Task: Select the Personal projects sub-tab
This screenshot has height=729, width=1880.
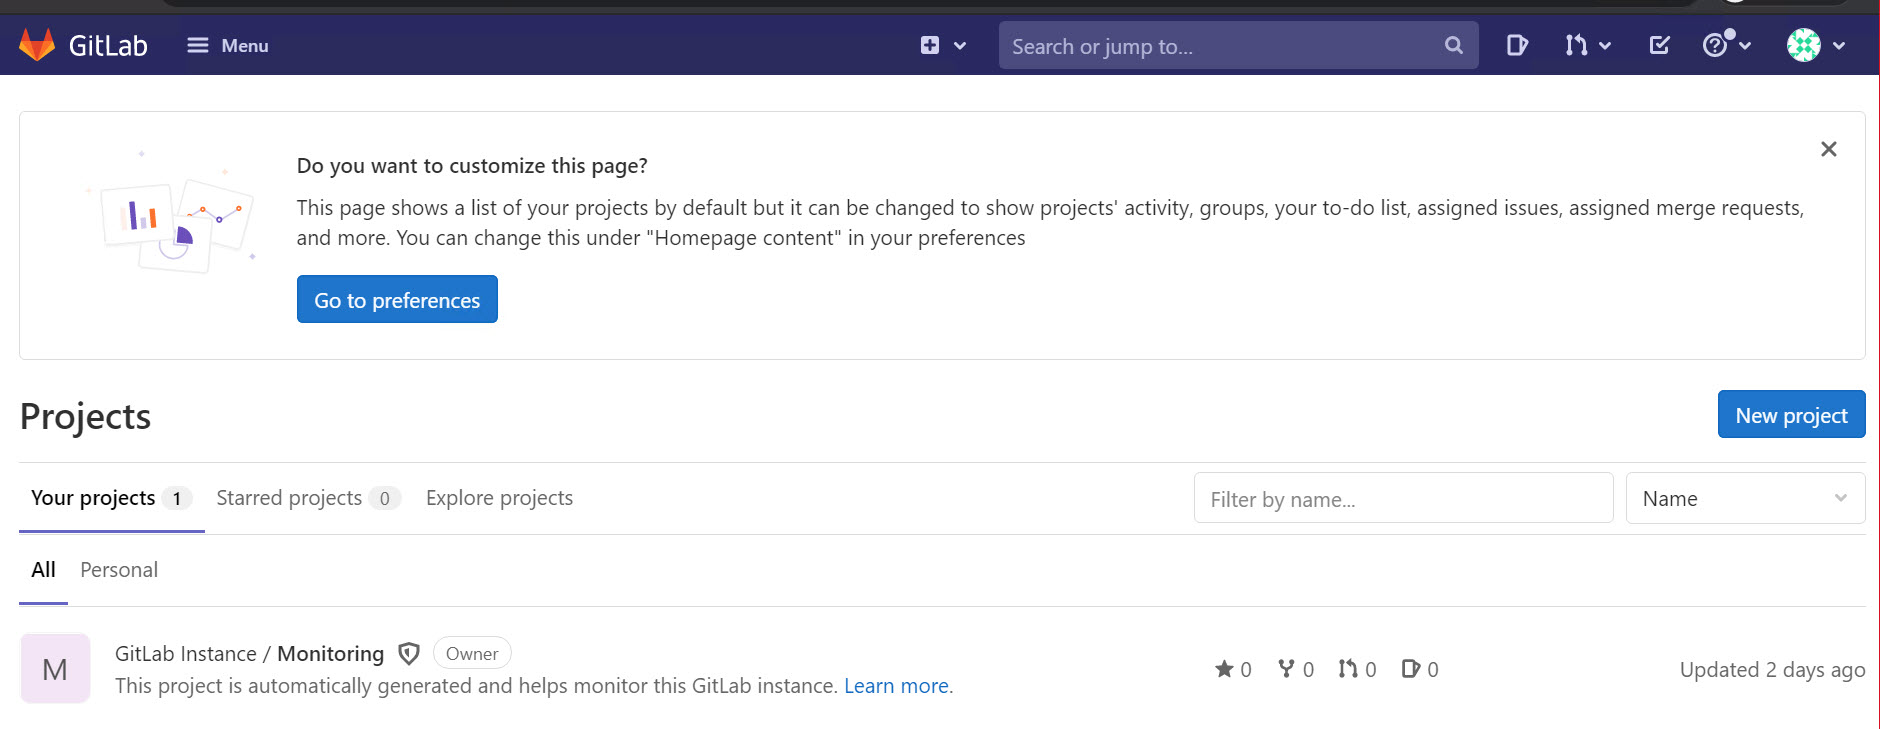Action: (x=119, y=570)
